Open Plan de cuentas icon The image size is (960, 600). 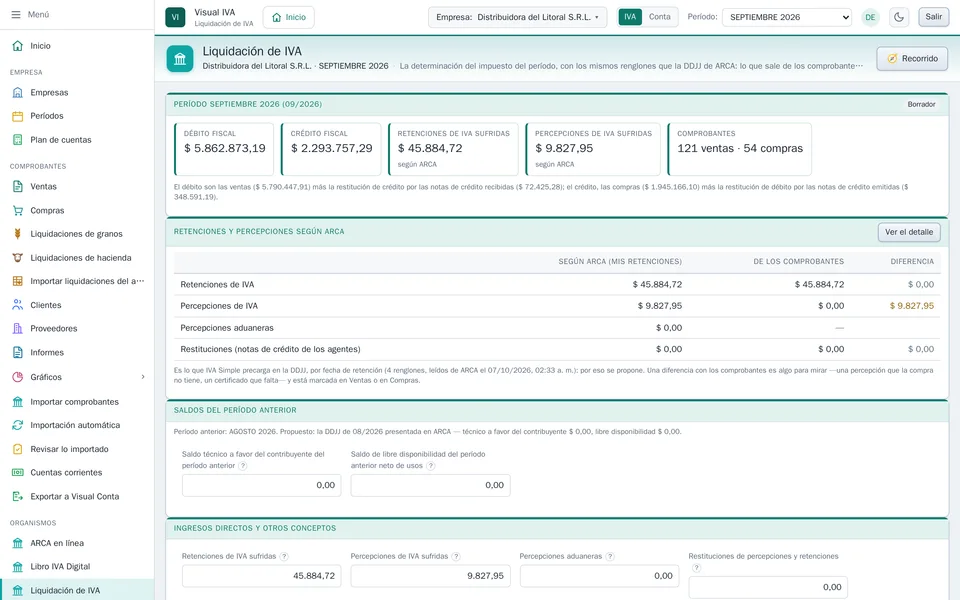pos(18,140)
